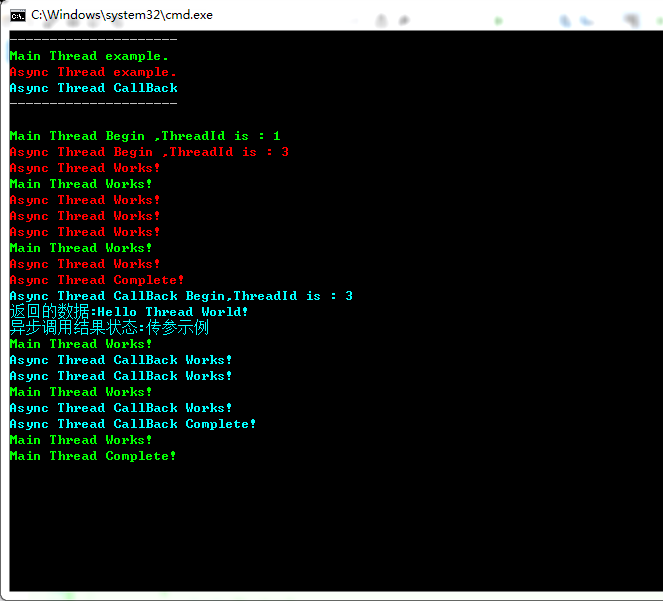Click the "异步调用结果状态:传参示例" line
The width and height of the screenshot is (663, 601).
[109, 327]
